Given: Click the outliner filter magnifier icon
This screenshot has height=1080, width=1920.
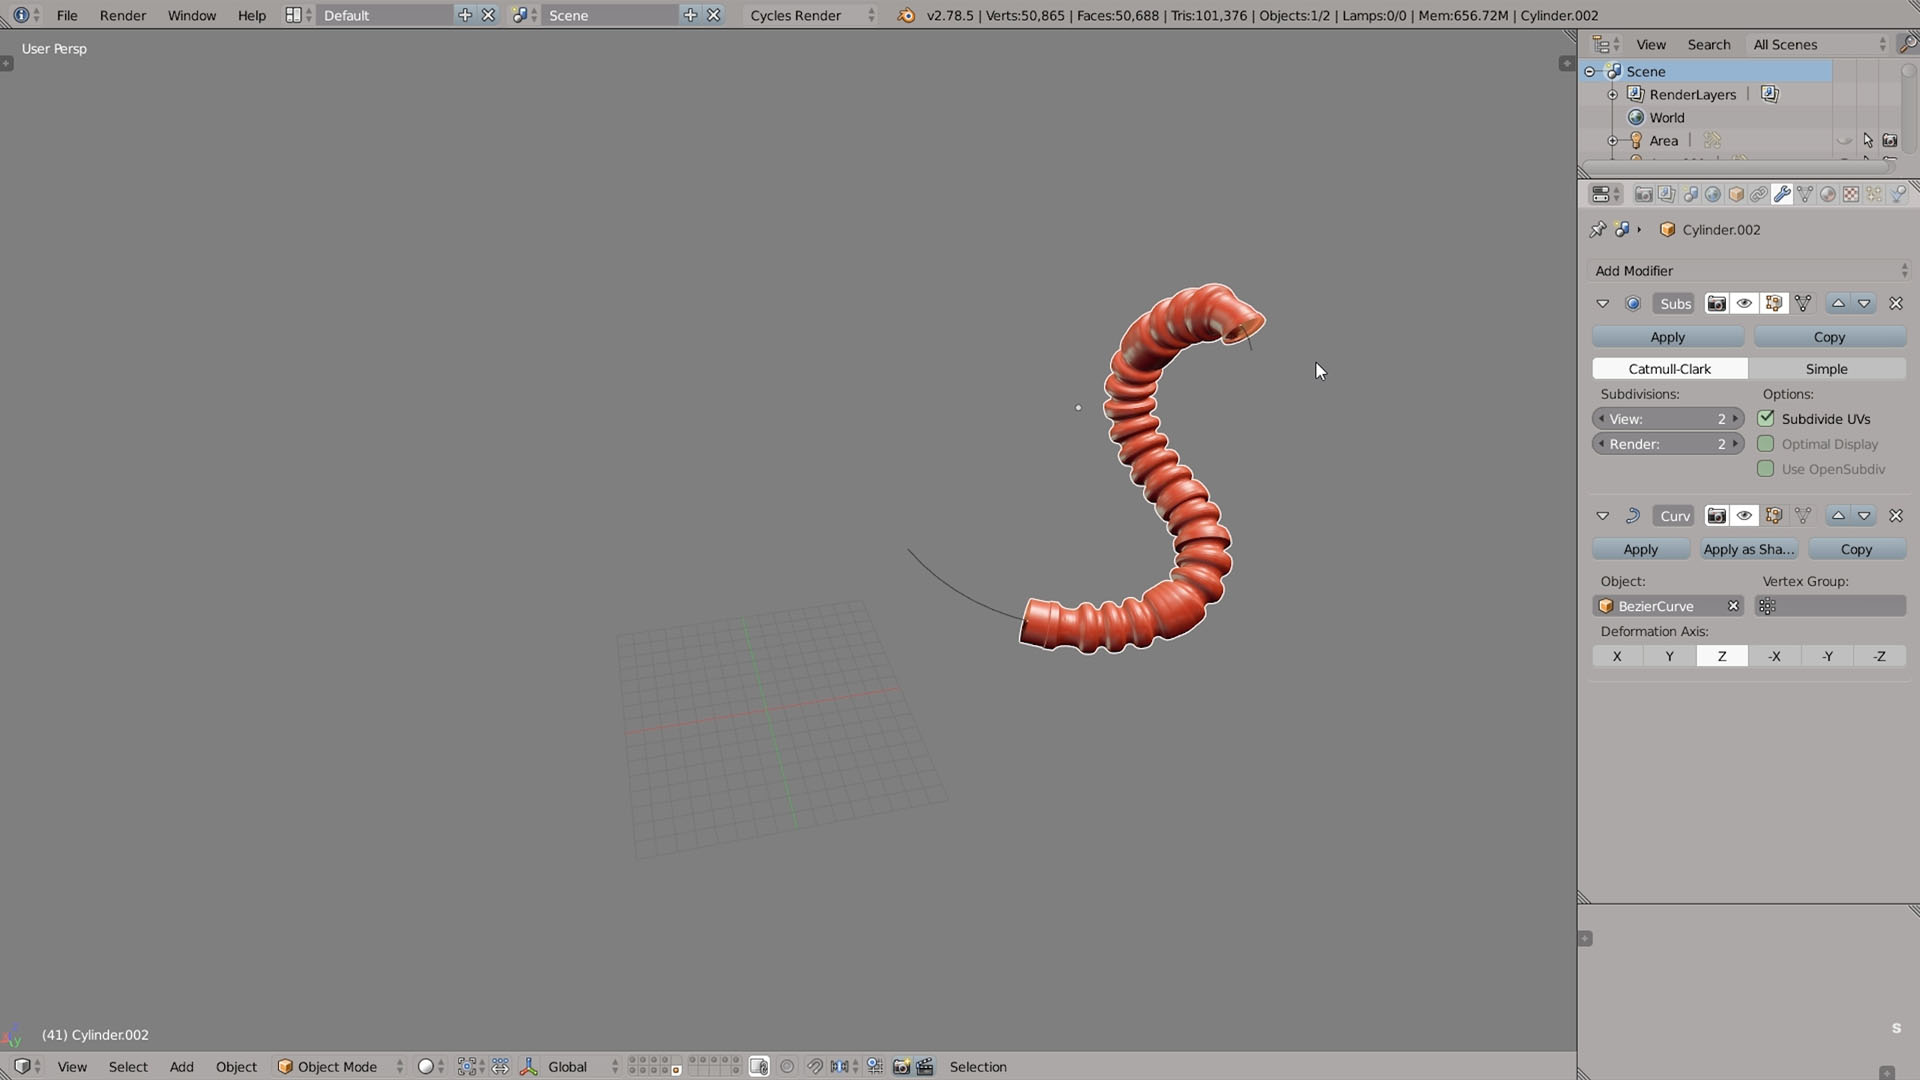Looking at the screenshot, I should click(x=1907, y=44).
